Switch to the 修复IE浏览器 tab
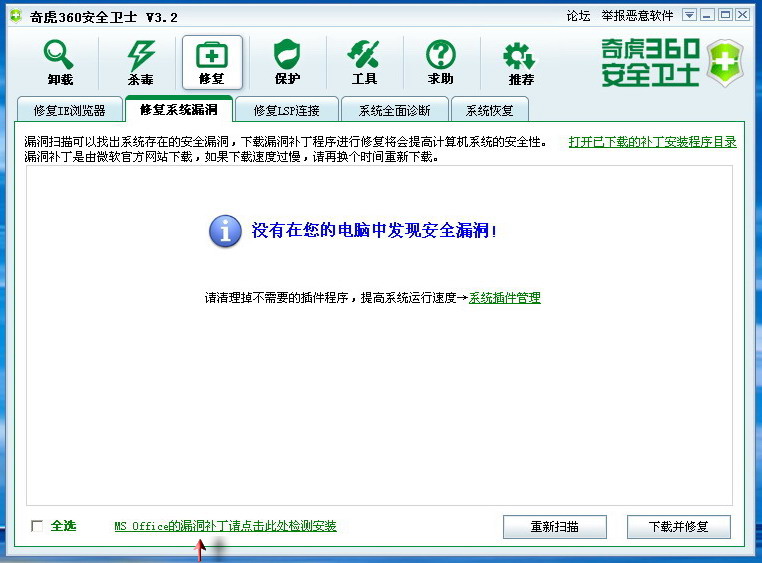Screen dimensions: 762x563 click(x=69, y=110)
